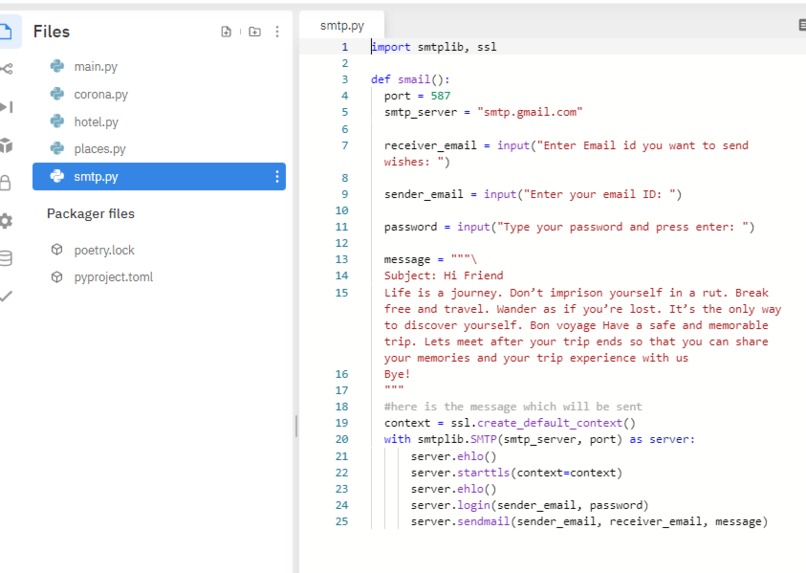Screen dimensions: 806x573
Task: Select the smtp.py editor tab
Action: pyautogui.click(x=342, y=25)
